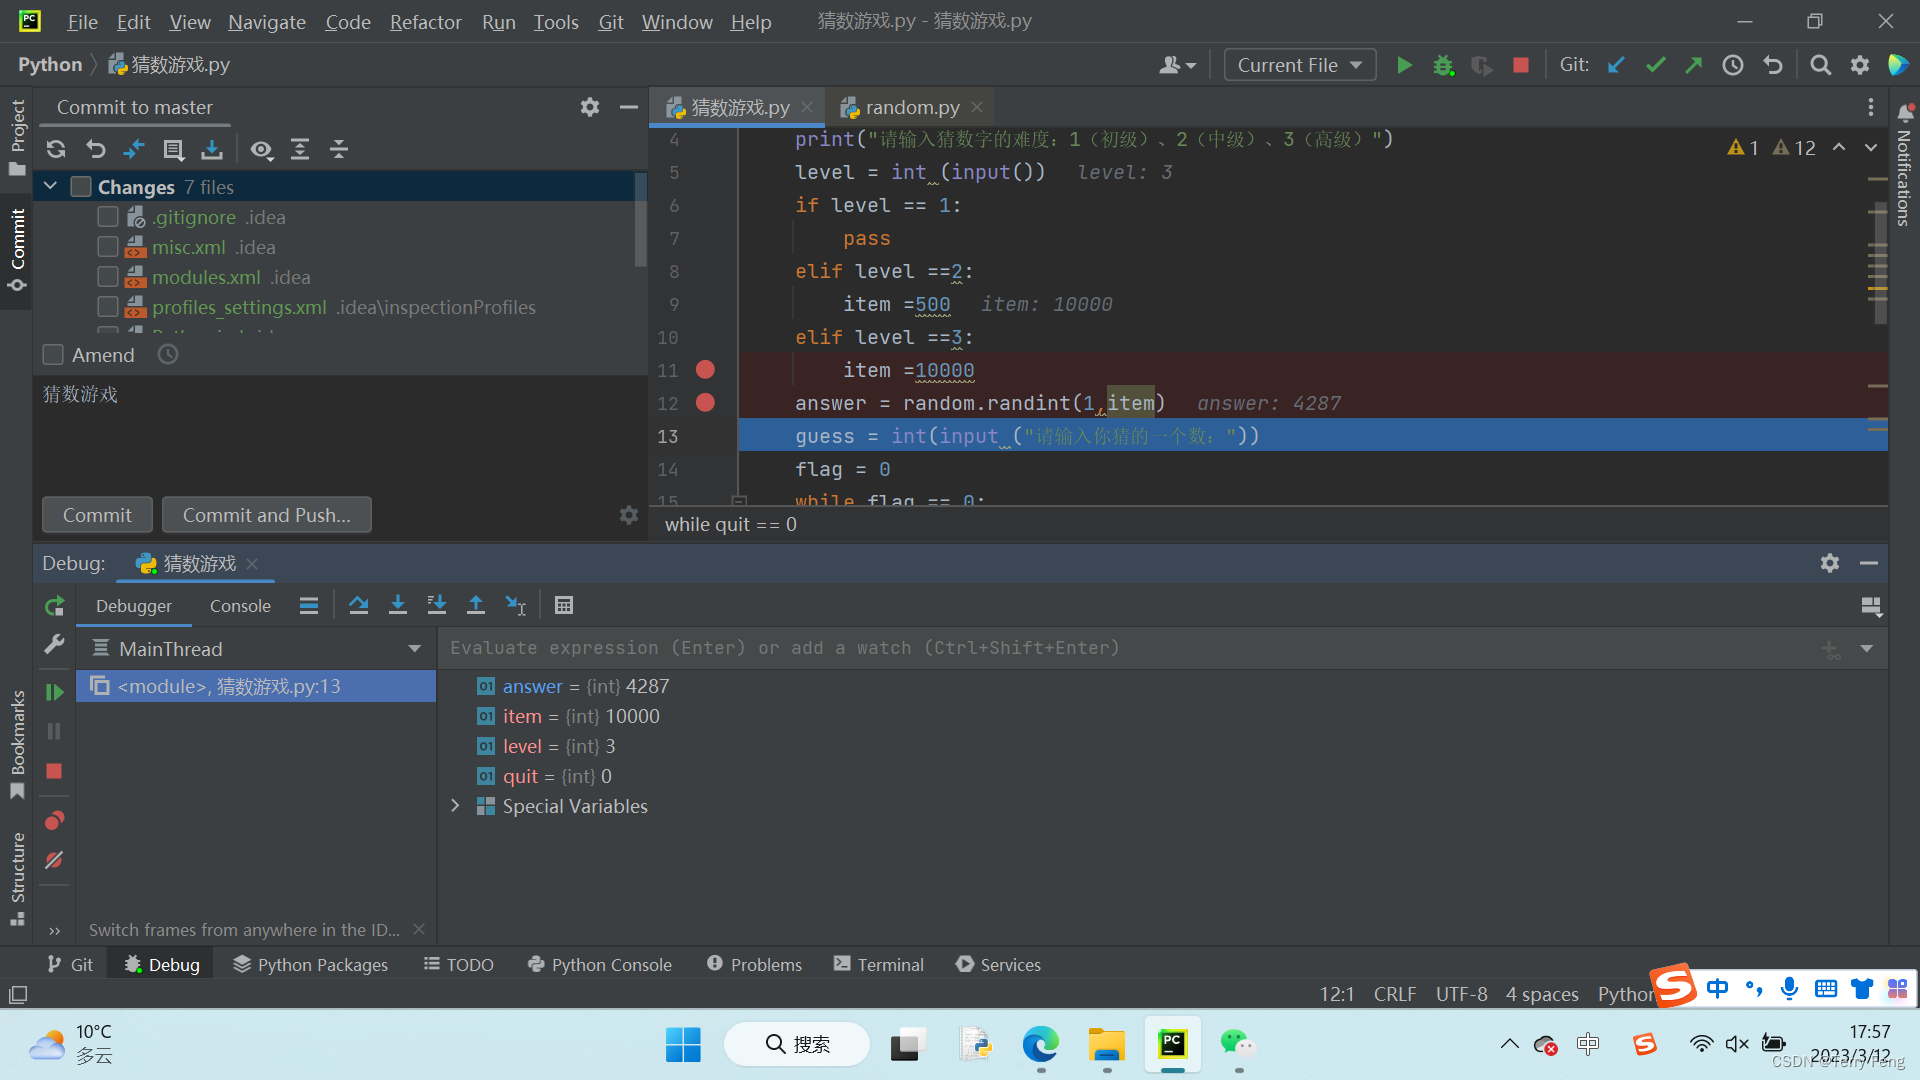This screenshot has height=1080, width=1920.
Task: Change CRLF line separator in status bar
Action: pyautogui.click(x=1395, y=994)
